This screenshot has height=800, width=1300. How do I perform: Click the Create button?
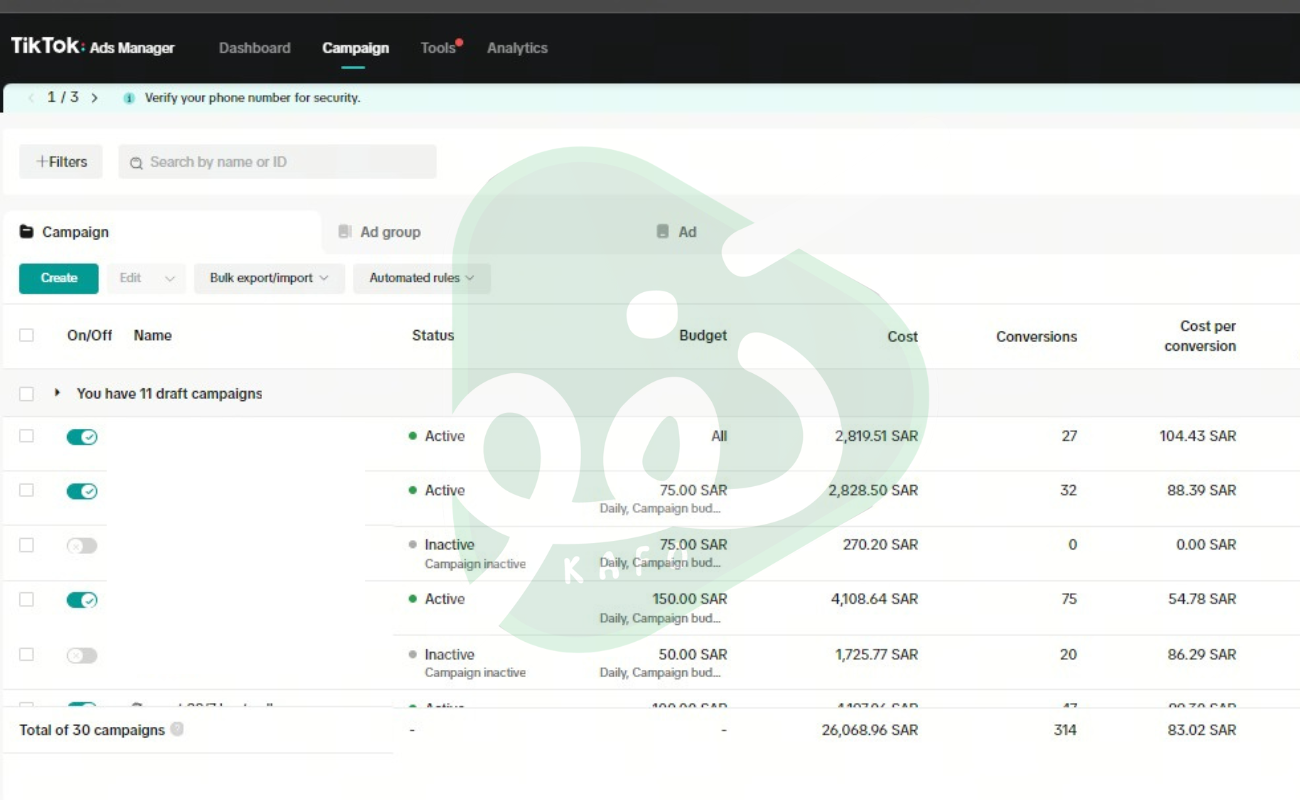click(x=59, y=278)
